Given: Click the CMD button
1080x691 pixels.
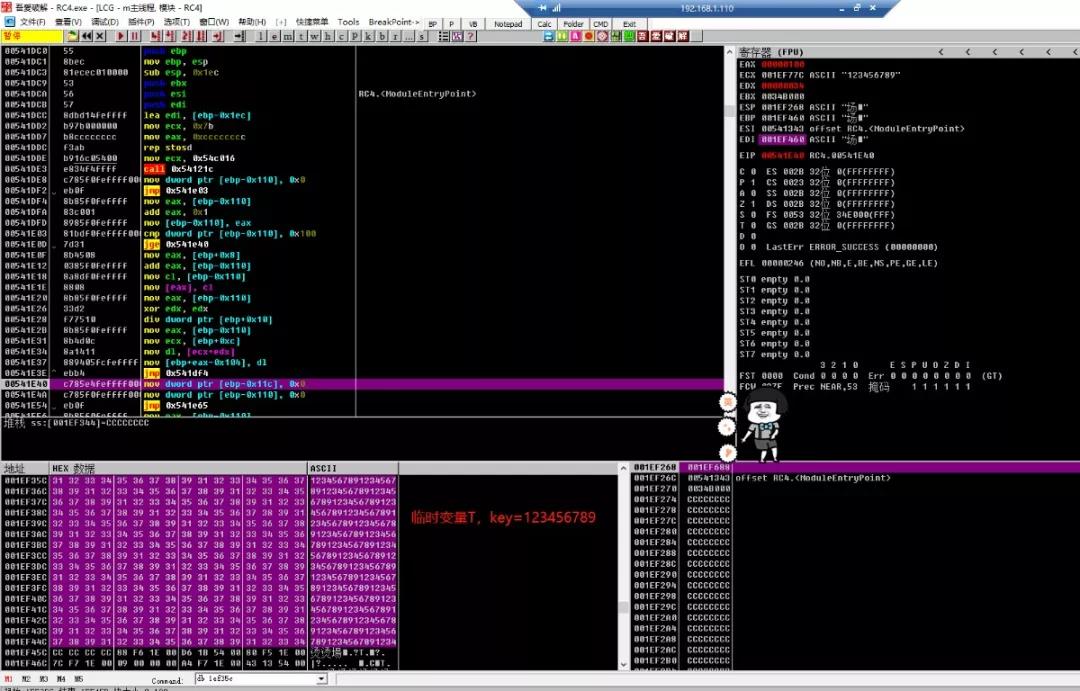Looking at the screenshot, I should (x=601, y=23).
